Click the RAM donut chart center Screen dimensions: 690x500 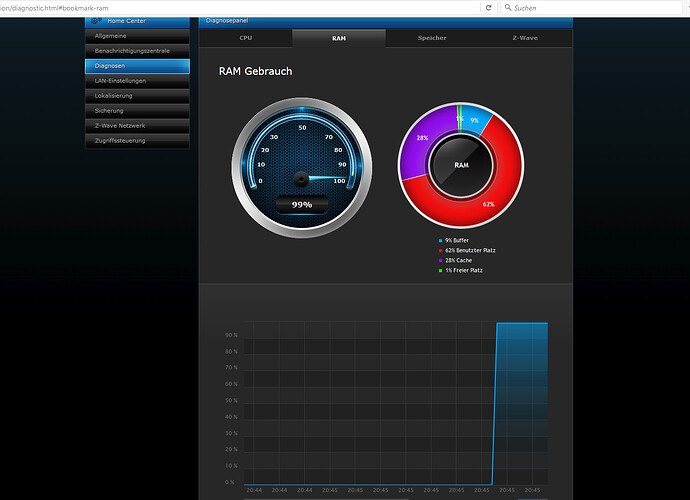point(461,164)
